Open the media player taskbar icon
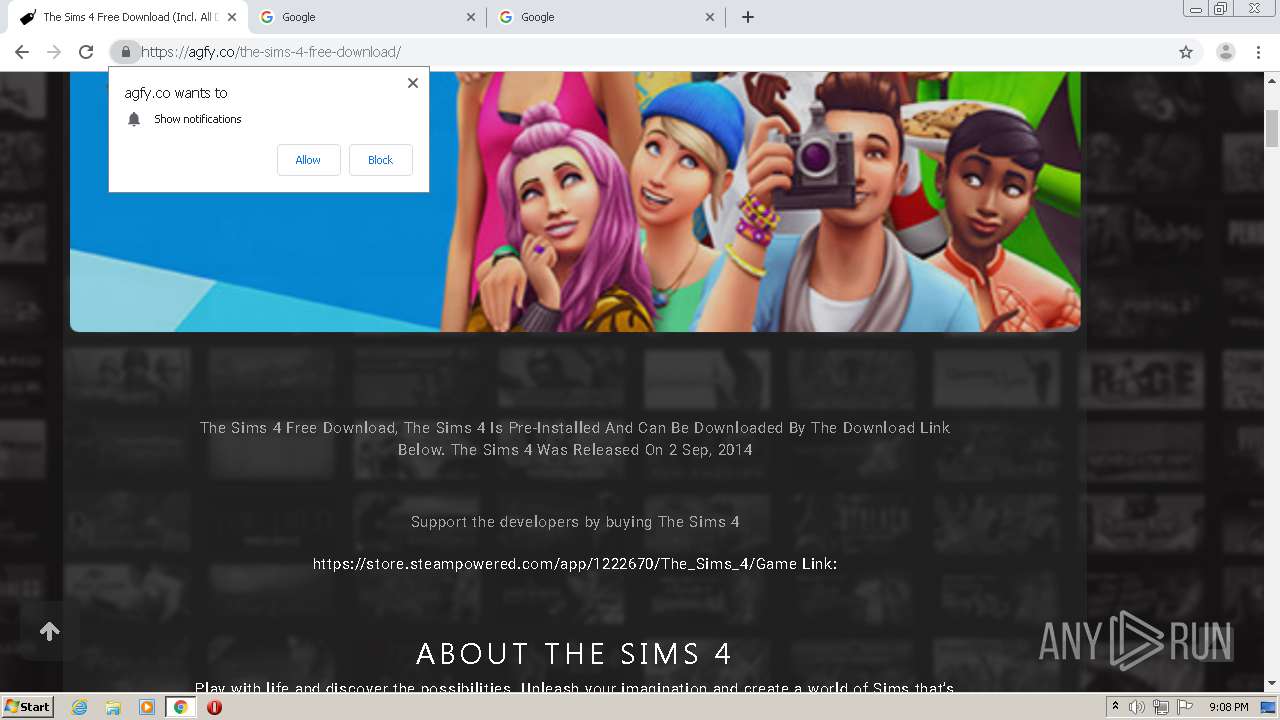 pos(147,707)
